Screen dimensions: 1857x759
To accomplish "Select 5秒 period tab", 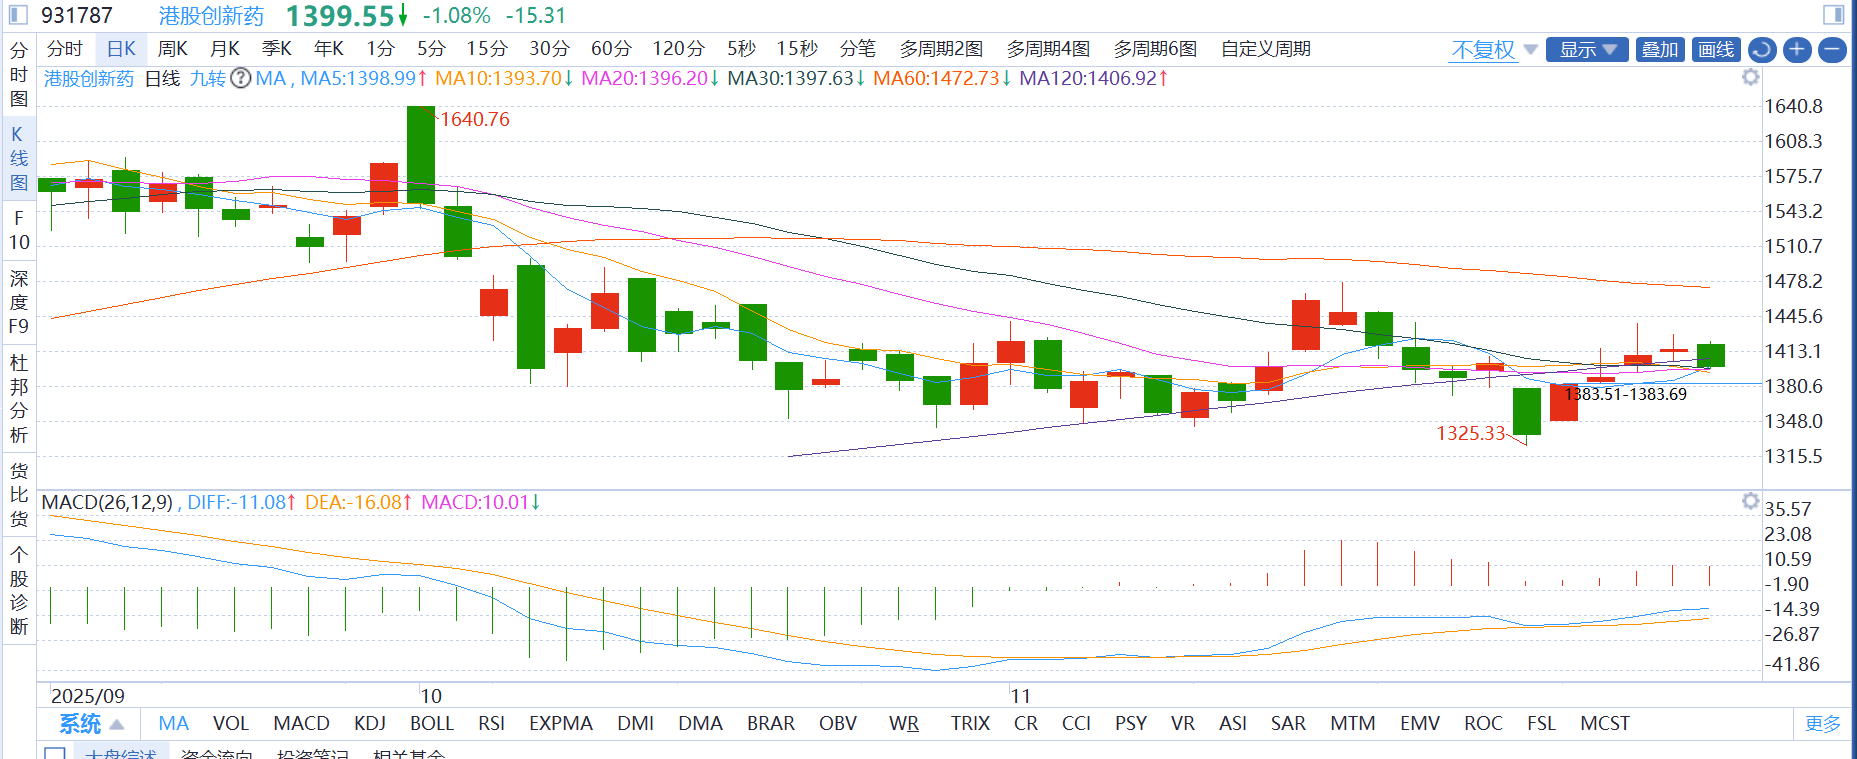I will pyautogui.click(x=741, y=49).
